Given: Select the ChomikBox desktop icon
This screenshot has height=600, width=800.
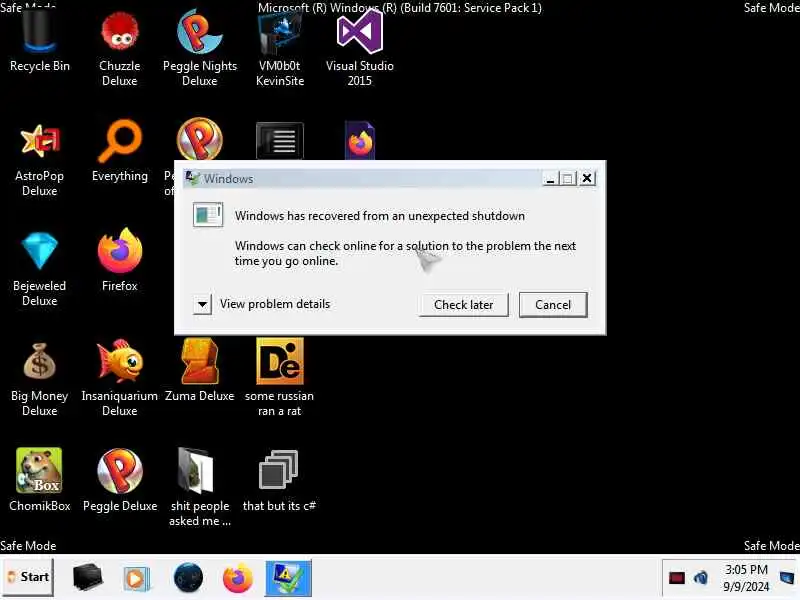Looking at the screenshot, I should click(x=39, y=480).
